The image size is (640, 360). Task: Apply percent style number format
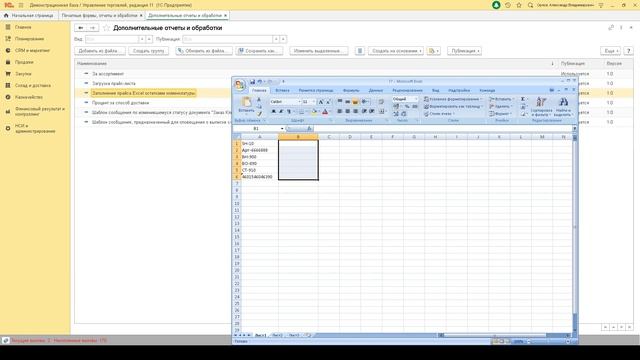click(x=407, y=107)
